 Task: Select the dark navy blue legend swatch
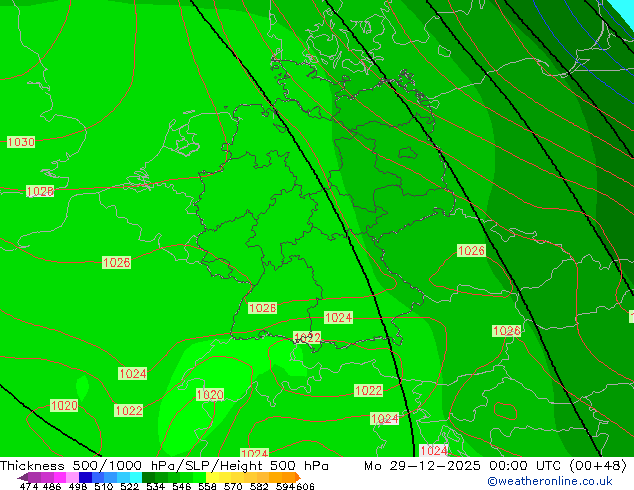tap(85, 477)
